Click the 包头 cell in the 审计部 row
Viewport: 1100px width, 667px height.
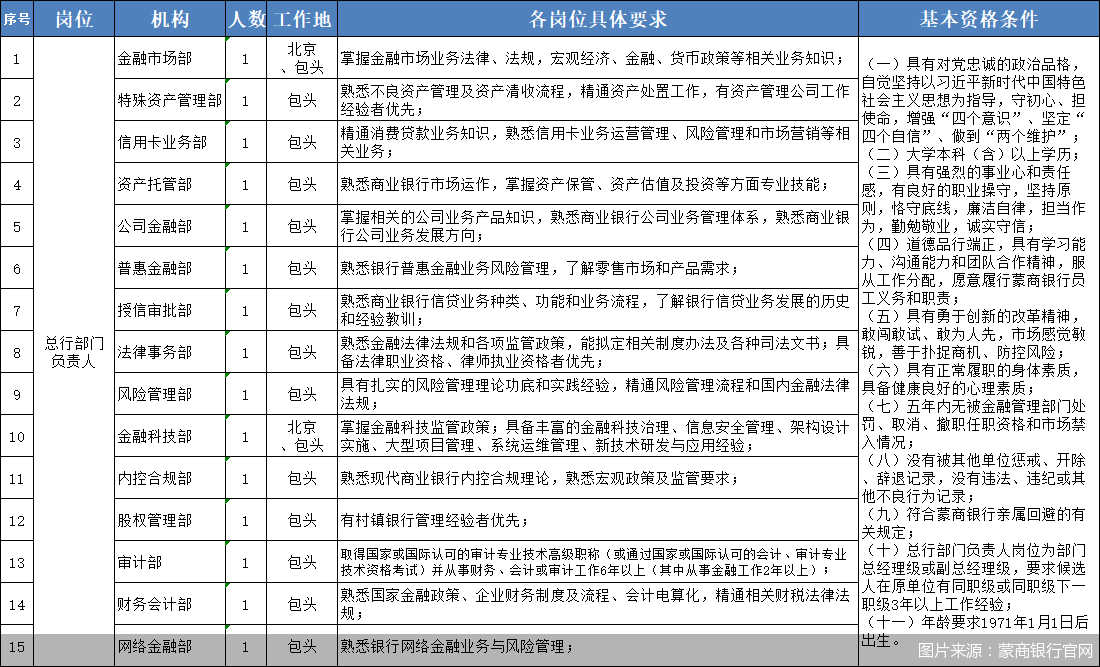(x=302, y=562)
